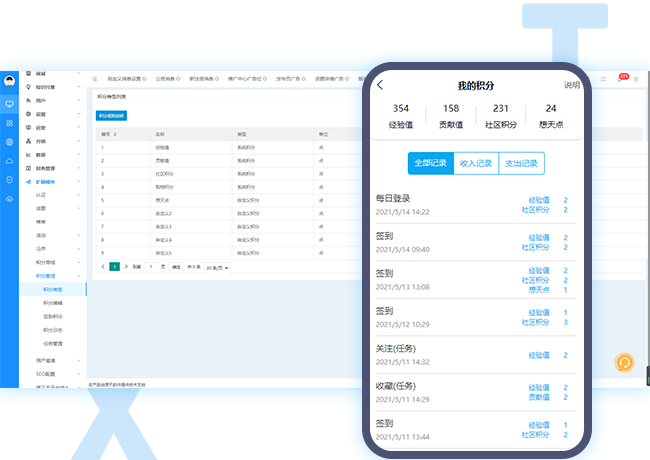650x460 pixels.
Task: Click the page number input in pagination
Action: pyautogui.click(x=150, y=267)
